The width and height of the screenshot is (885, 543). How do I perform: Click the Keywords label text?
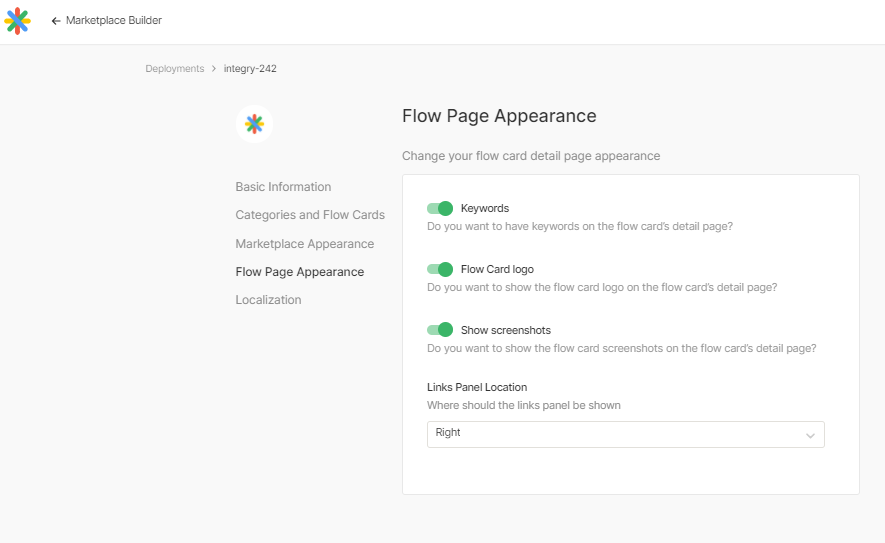[485, 208]
